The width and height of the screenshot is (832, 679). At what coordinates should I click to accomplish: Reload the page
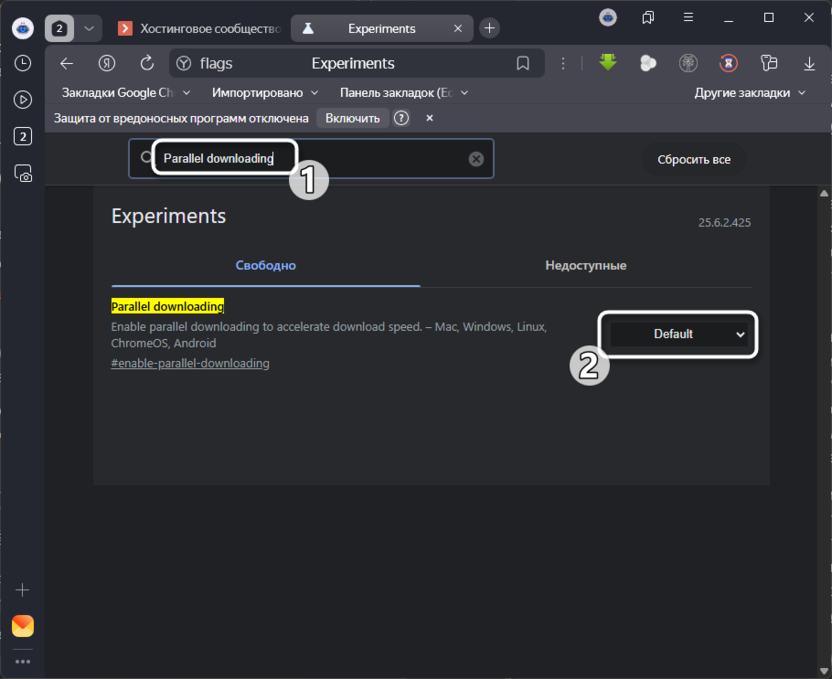tap(147, 64)
